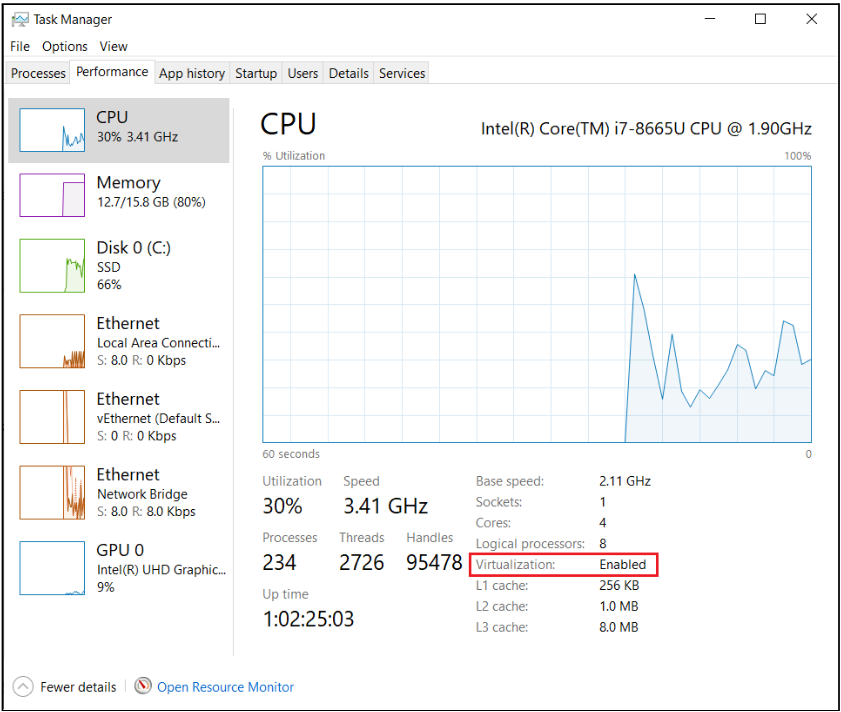Click the Resource Monitor icon
The image size is (841, 712).
point(143,687)
